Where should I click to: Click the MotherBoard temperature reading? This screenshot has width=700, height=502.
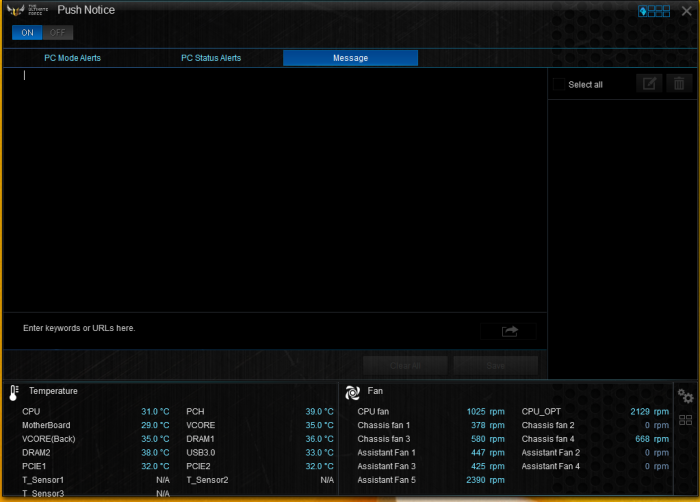tap(155, 425)
